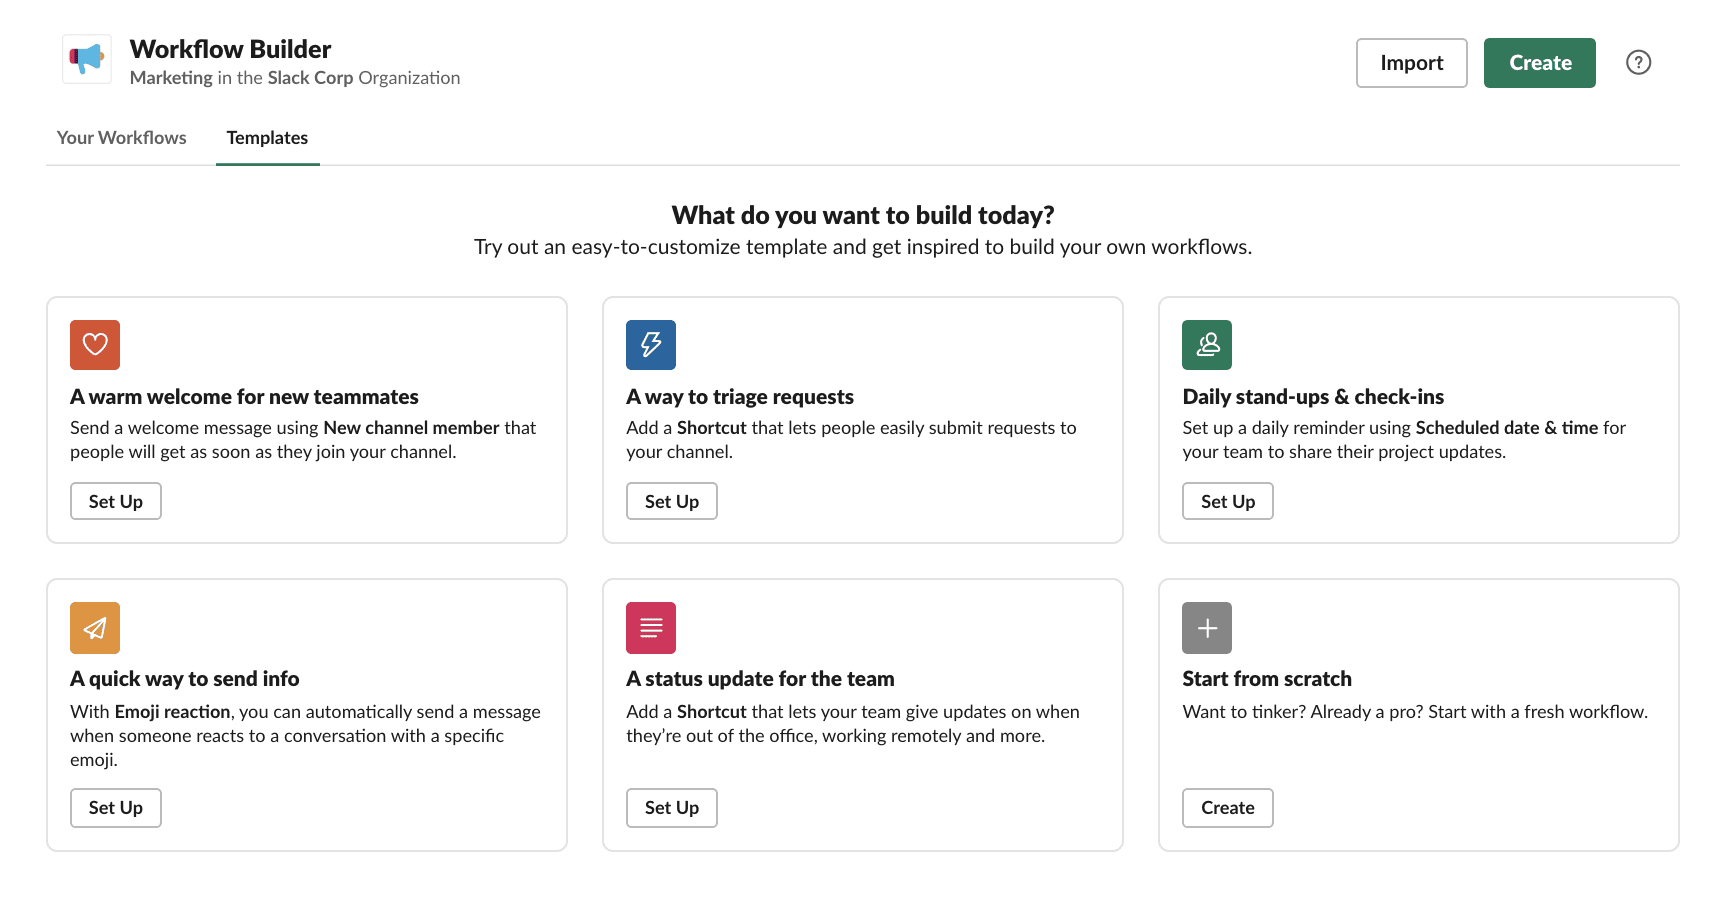Click the pink status update list icon
The image size is (1732, 918).
coord(650,627)
